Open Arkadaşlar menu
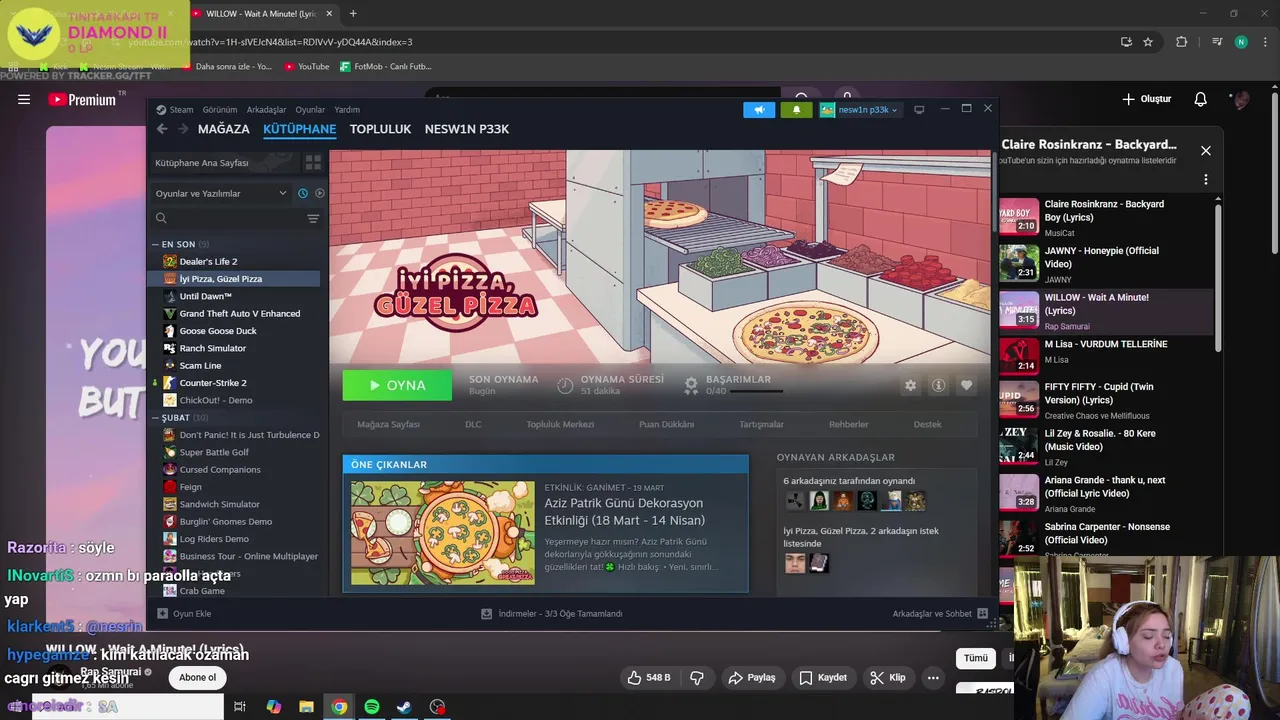This screenshot has height=720, width=1280. click(x=266, y=110)
